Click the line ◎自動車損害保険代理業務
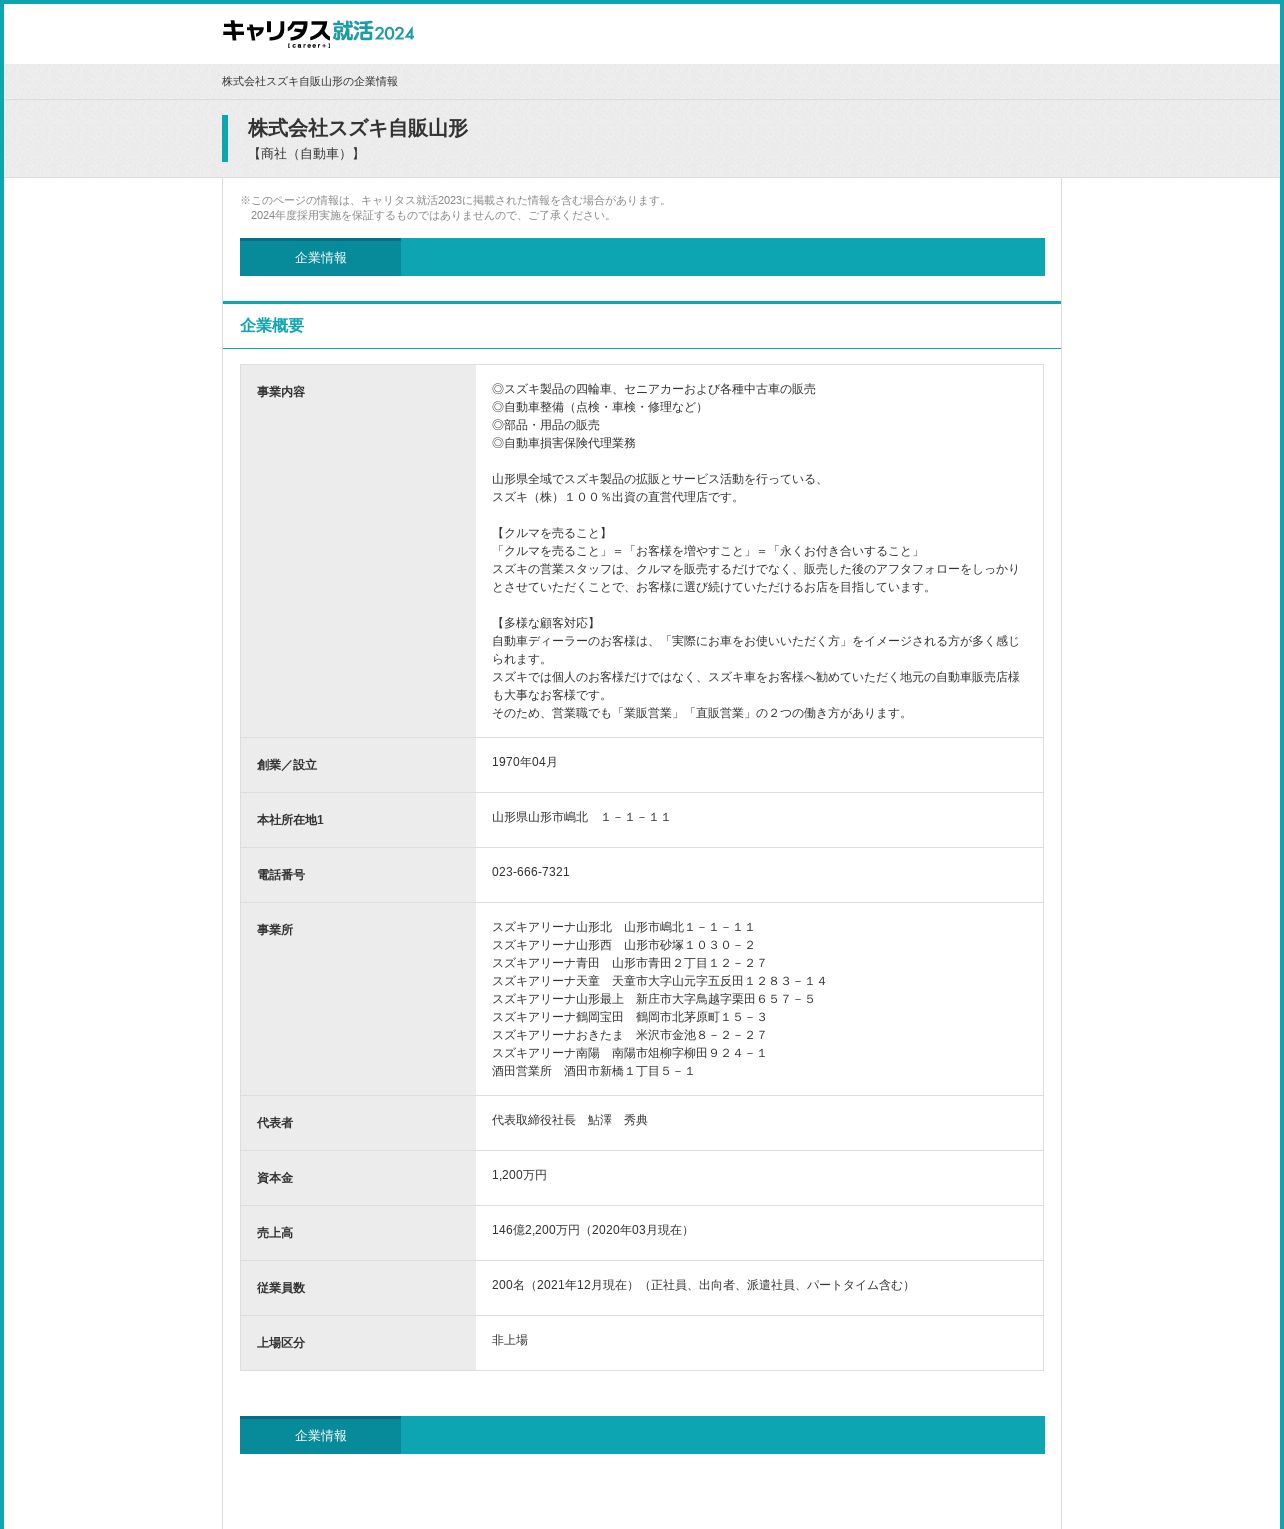Image resolution: width=1284 pixels, height=1529 pixels. pos(564,443)
